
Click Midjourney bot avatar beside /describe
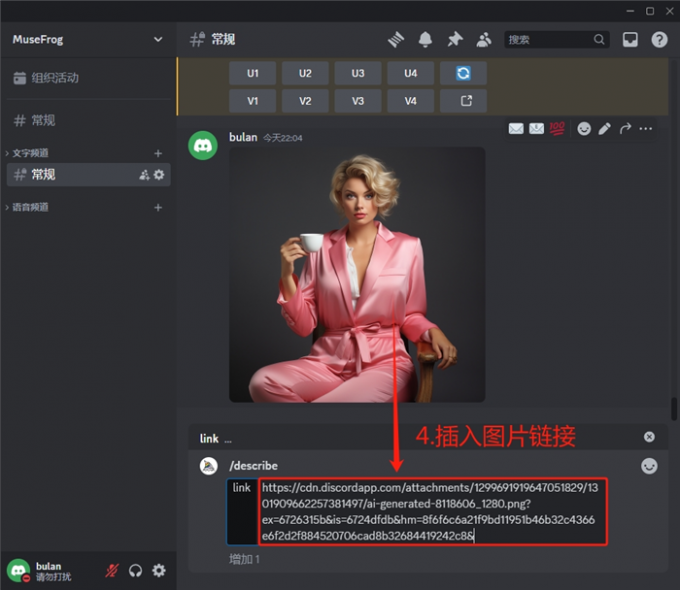pyautogui.click(x=209, y=466)
